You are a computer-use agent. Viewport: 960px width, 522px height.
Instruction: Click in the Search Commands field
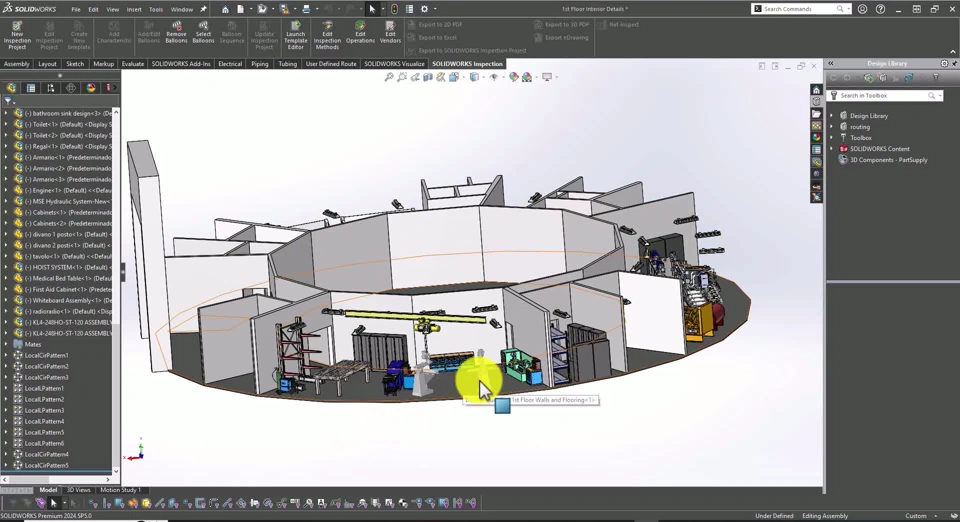(799, 9)
